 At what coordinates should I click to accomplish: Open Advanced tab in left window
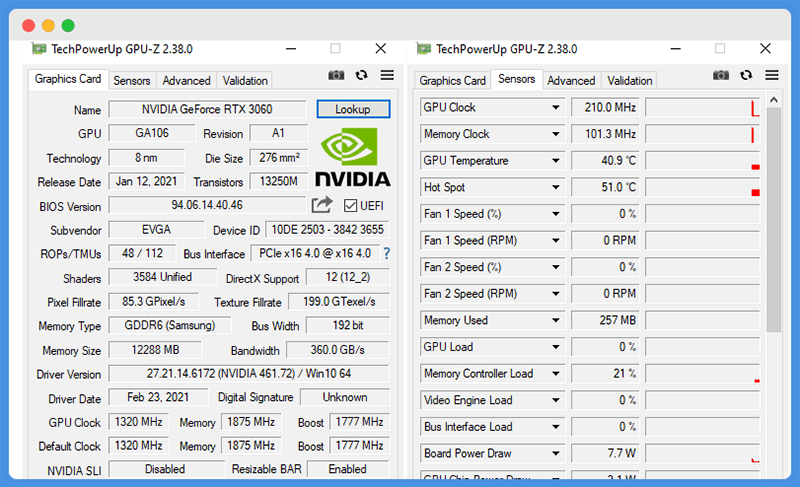coord(186,81)
